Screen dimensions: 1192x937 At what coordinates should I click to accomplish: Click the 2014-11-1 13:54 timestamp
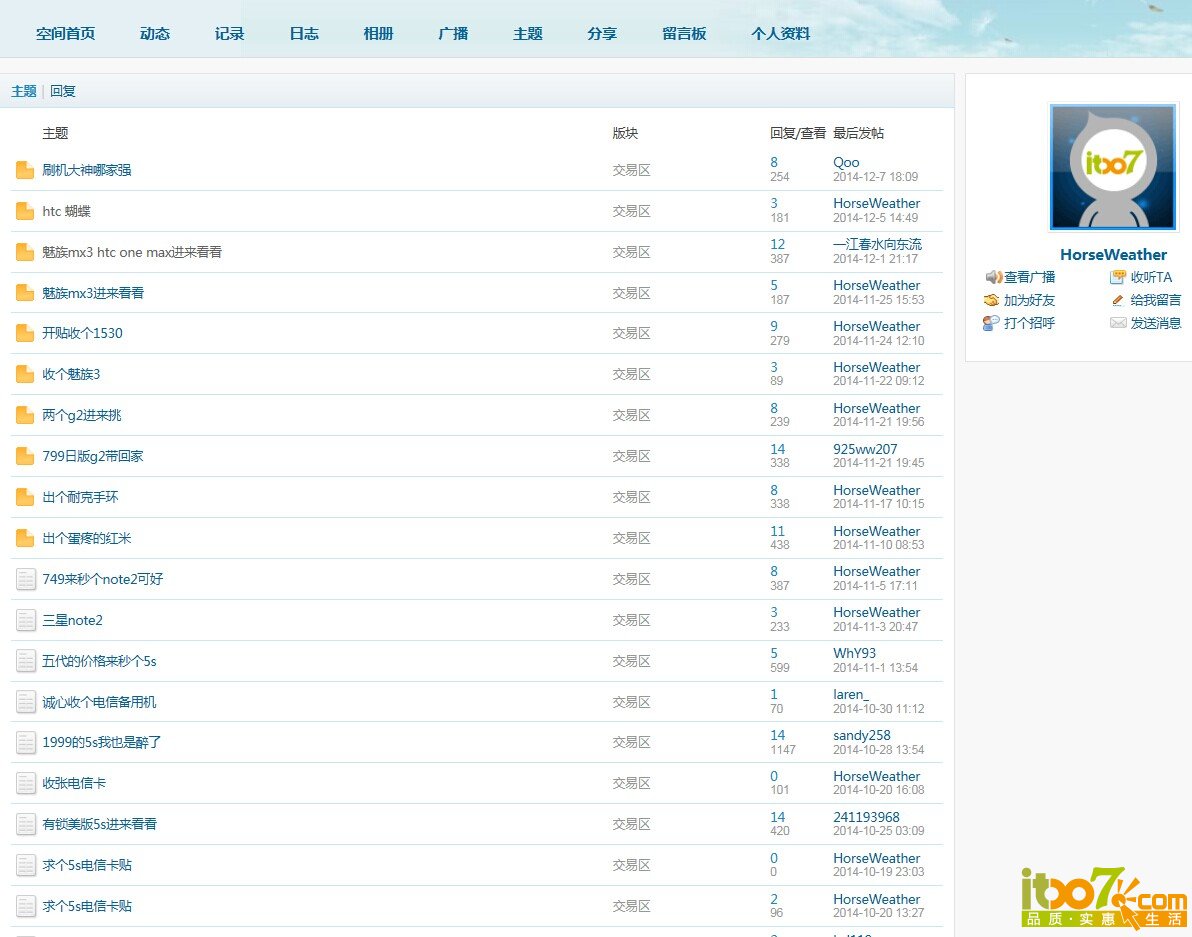[x=876, y=668]
